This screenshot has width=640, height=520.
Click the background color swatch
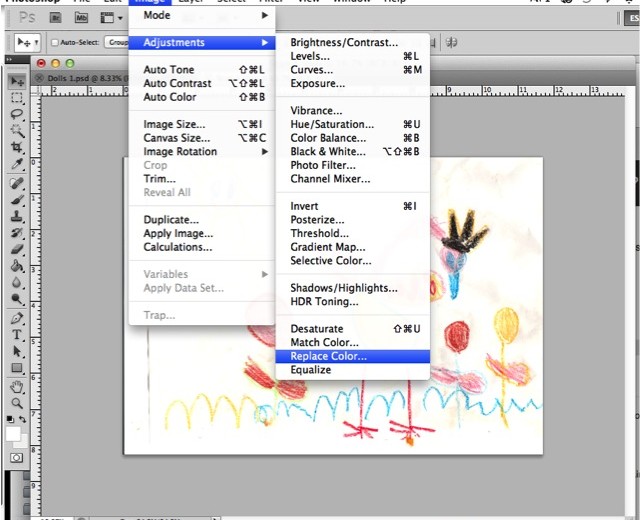click(23, 442)
